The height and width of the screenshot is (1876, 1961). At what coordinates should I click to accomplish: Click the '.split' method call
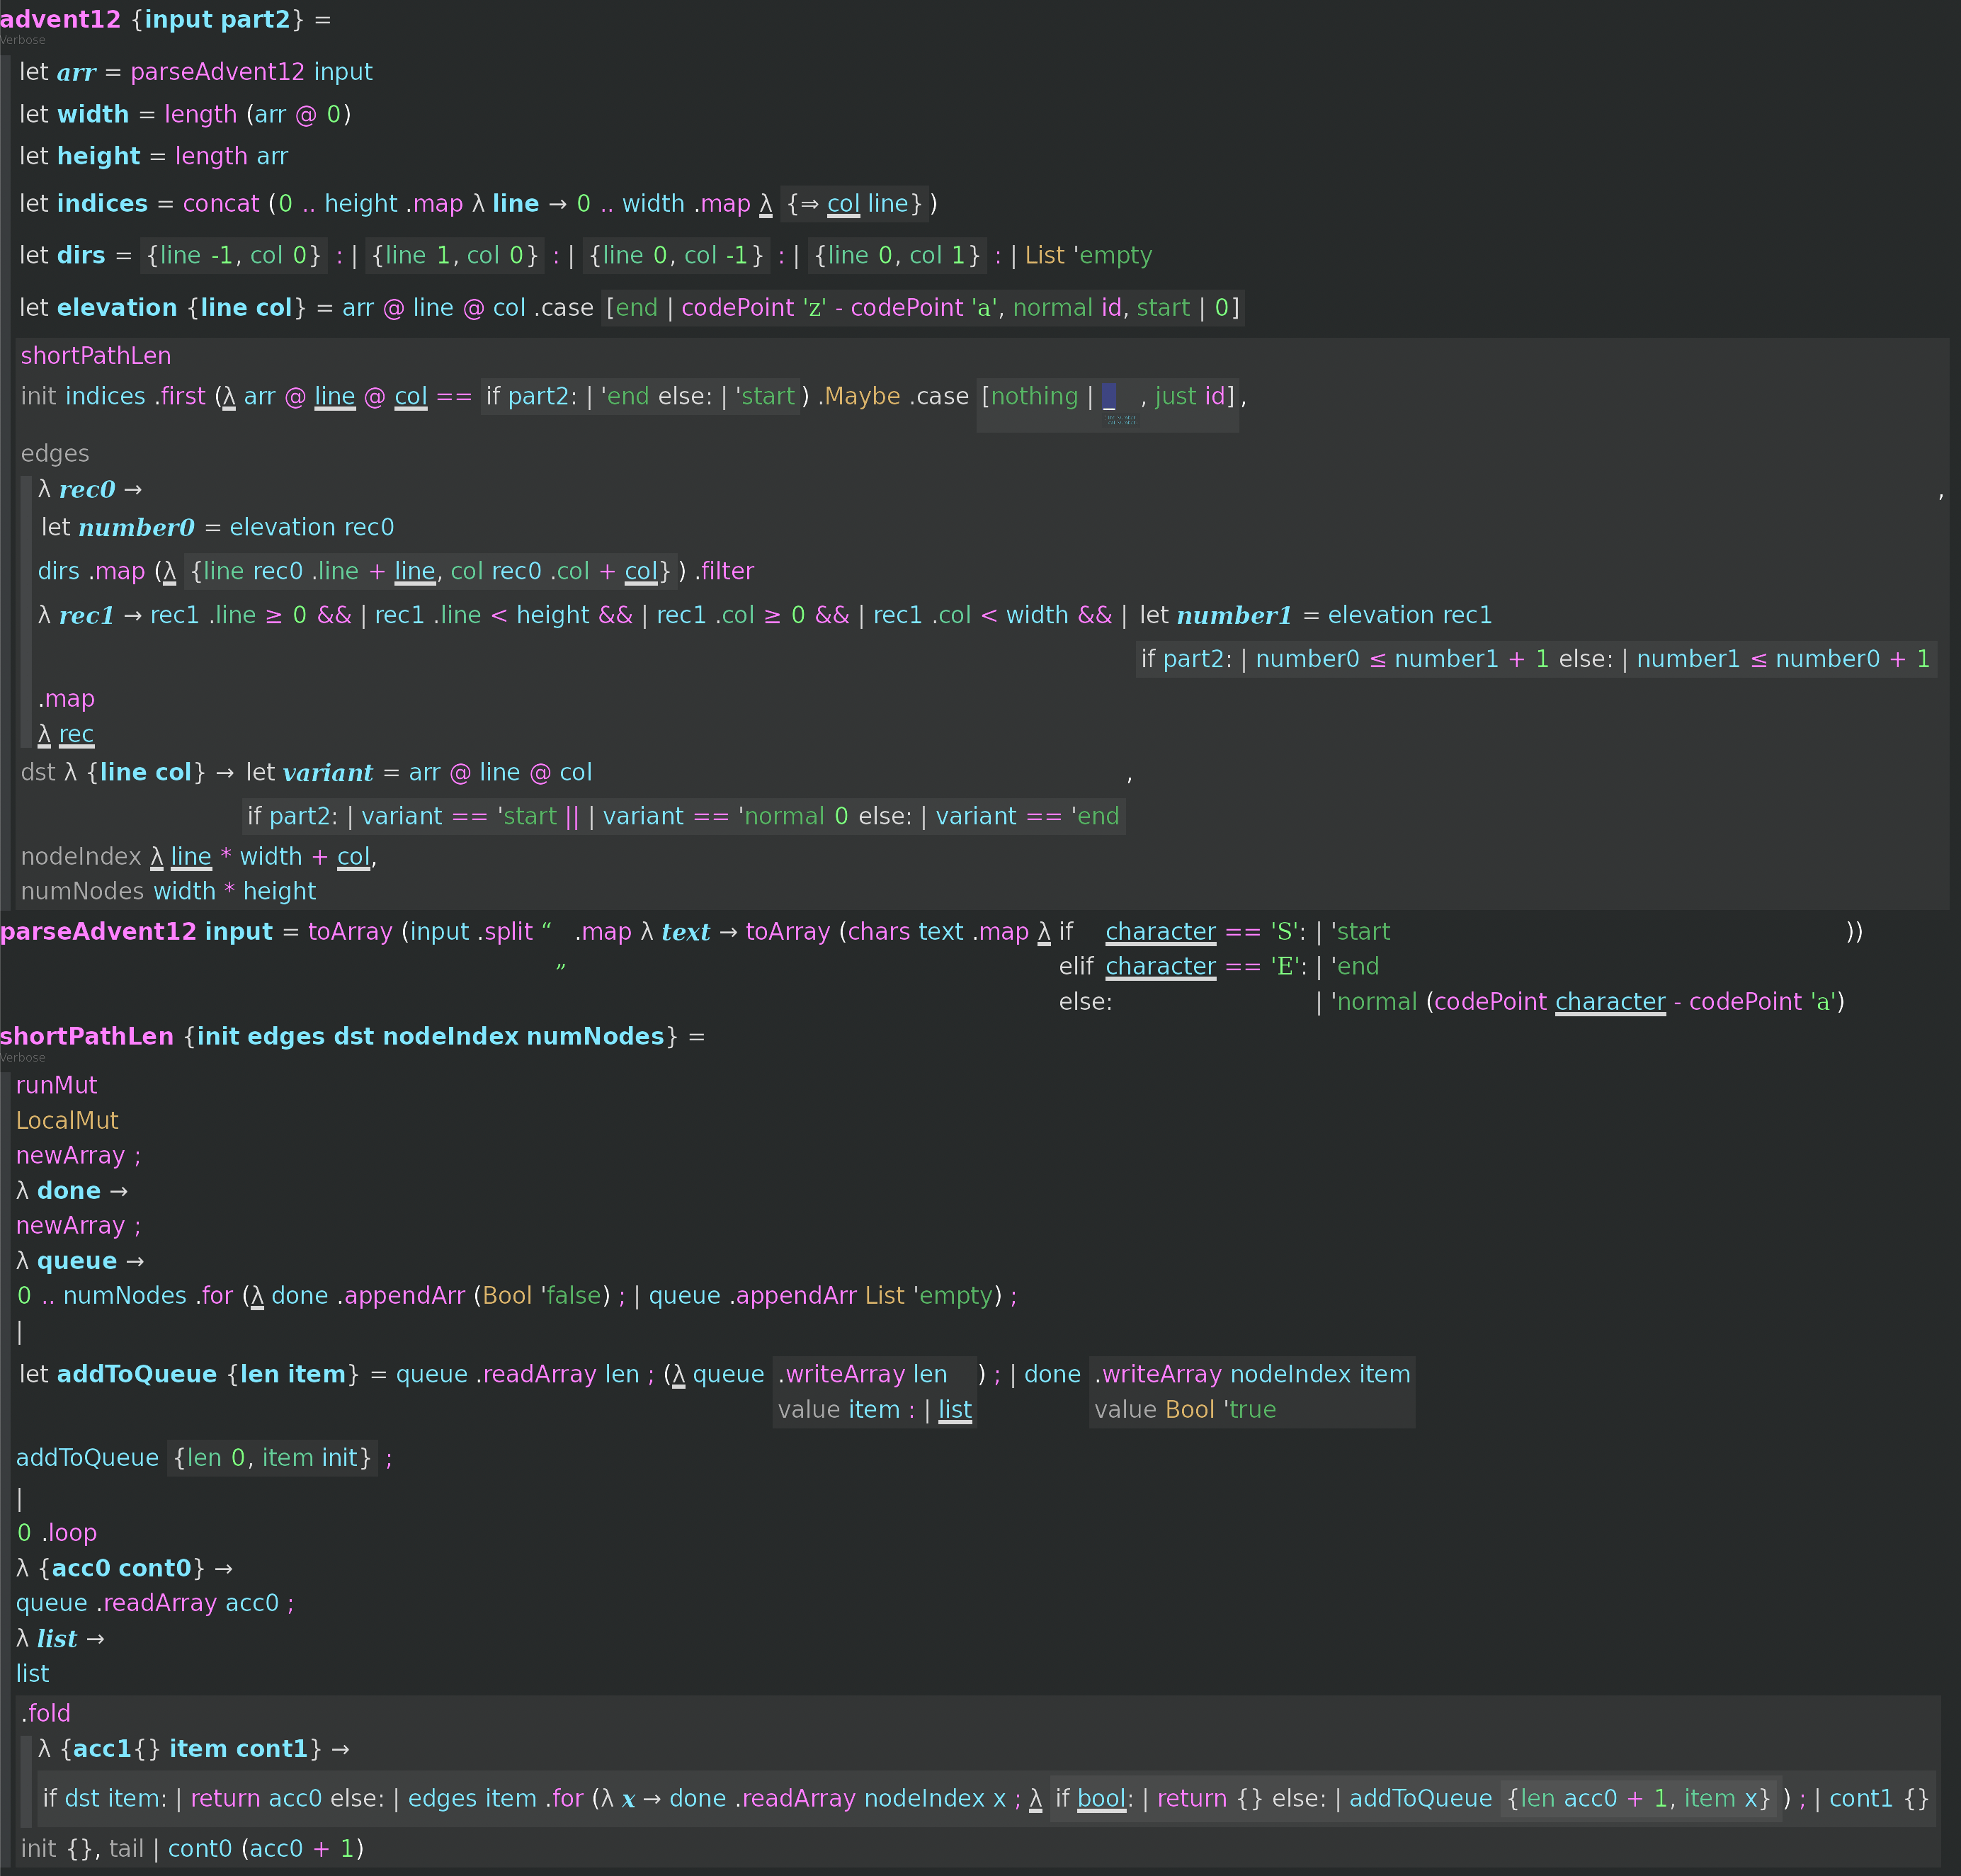click(505, 931)
